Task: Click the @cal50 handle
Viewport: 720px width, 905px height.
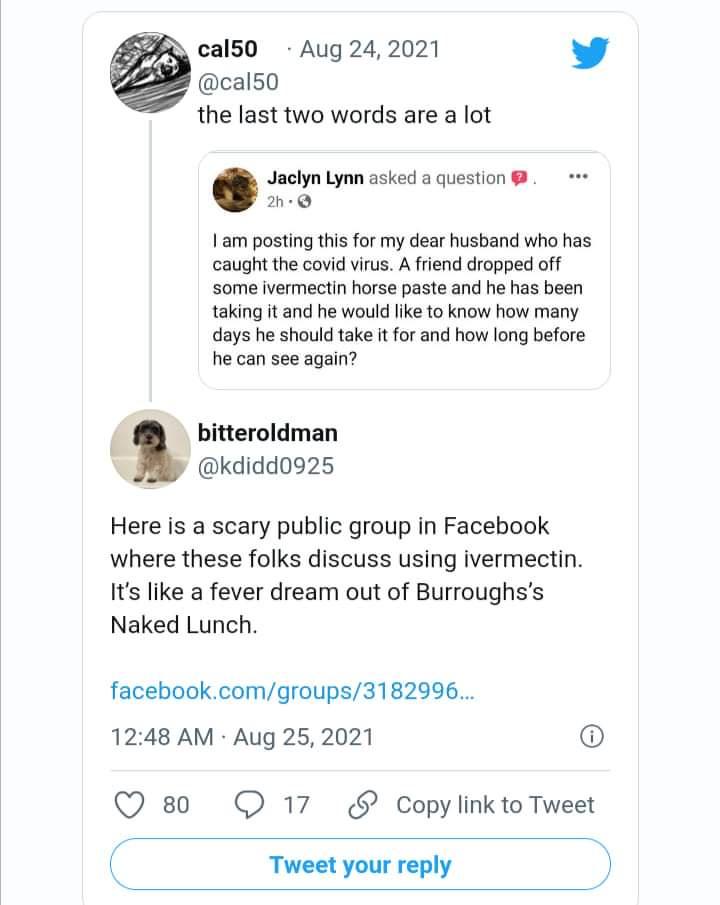Action: coord(238,81)
